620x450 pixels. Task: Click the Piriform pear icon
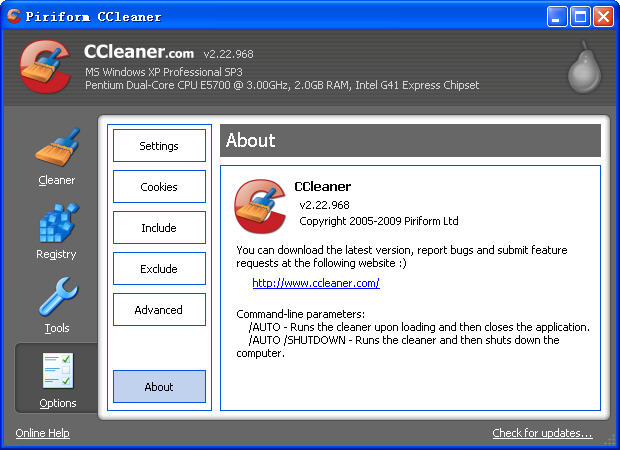pos(582,67)
